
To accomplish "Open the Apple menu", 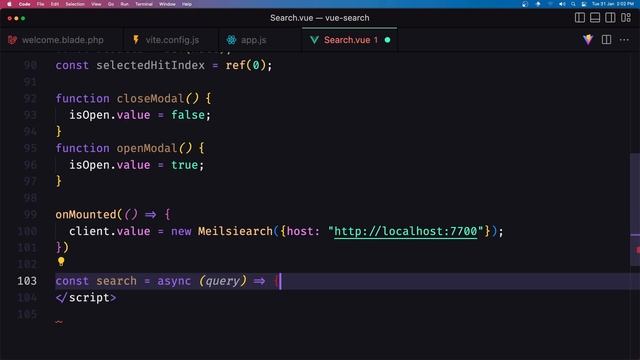I will (x=9, y=4).
